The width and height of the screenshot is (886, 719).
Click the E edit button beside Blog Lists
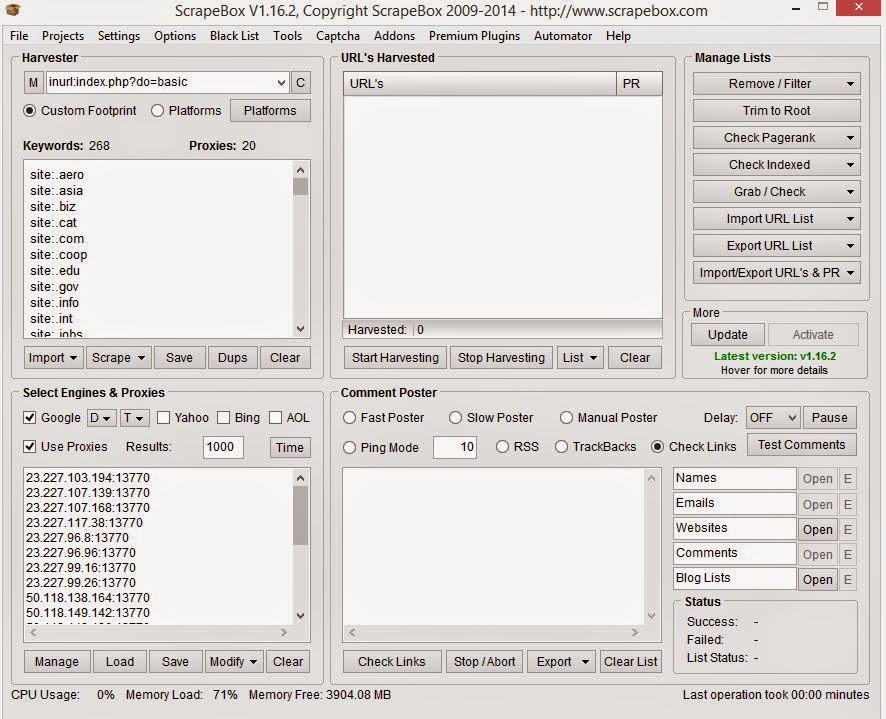tap(847, 578)
